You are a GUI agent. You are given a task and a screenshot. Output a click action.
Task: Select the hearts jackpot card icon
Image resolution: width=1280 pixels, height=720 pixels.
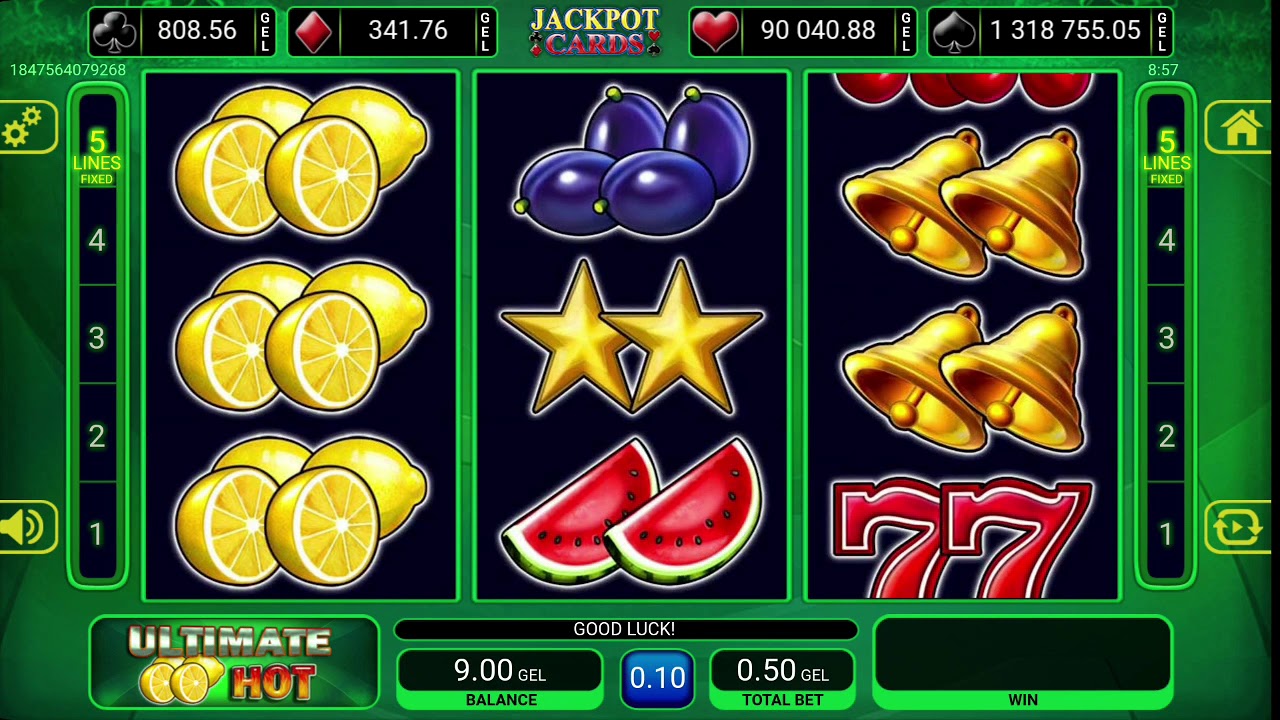click(714, 32)
